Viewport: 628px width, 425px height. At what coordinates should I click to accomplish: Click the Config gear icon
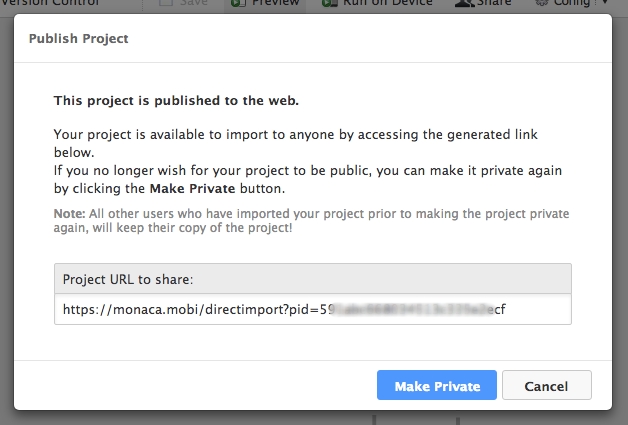542,3
